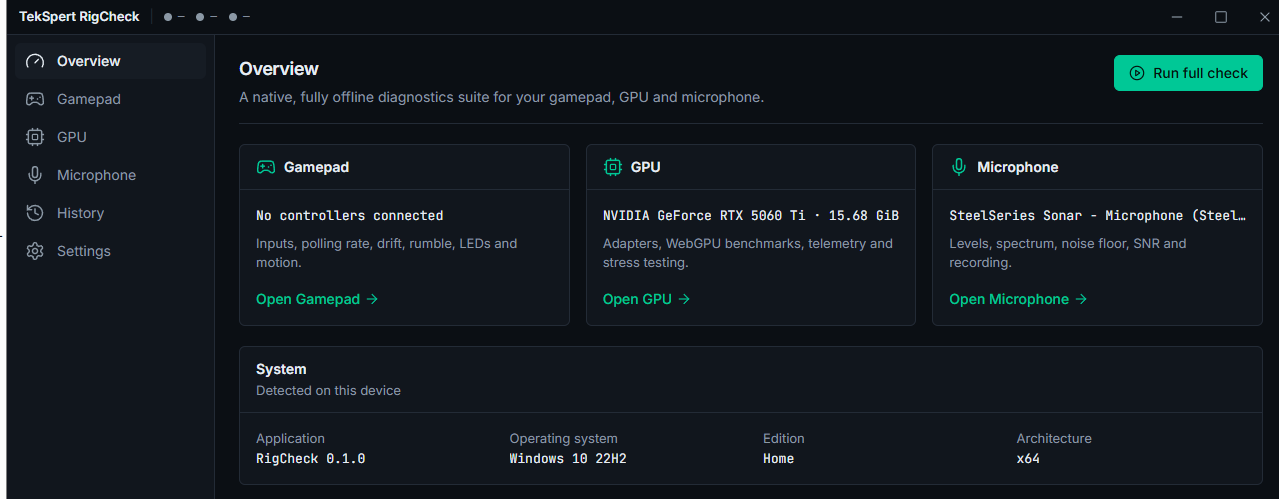Click the play icon in Run full check
Image resolution: width=1279 pixels, height=499 pixels.
[x=1137, y=73]
